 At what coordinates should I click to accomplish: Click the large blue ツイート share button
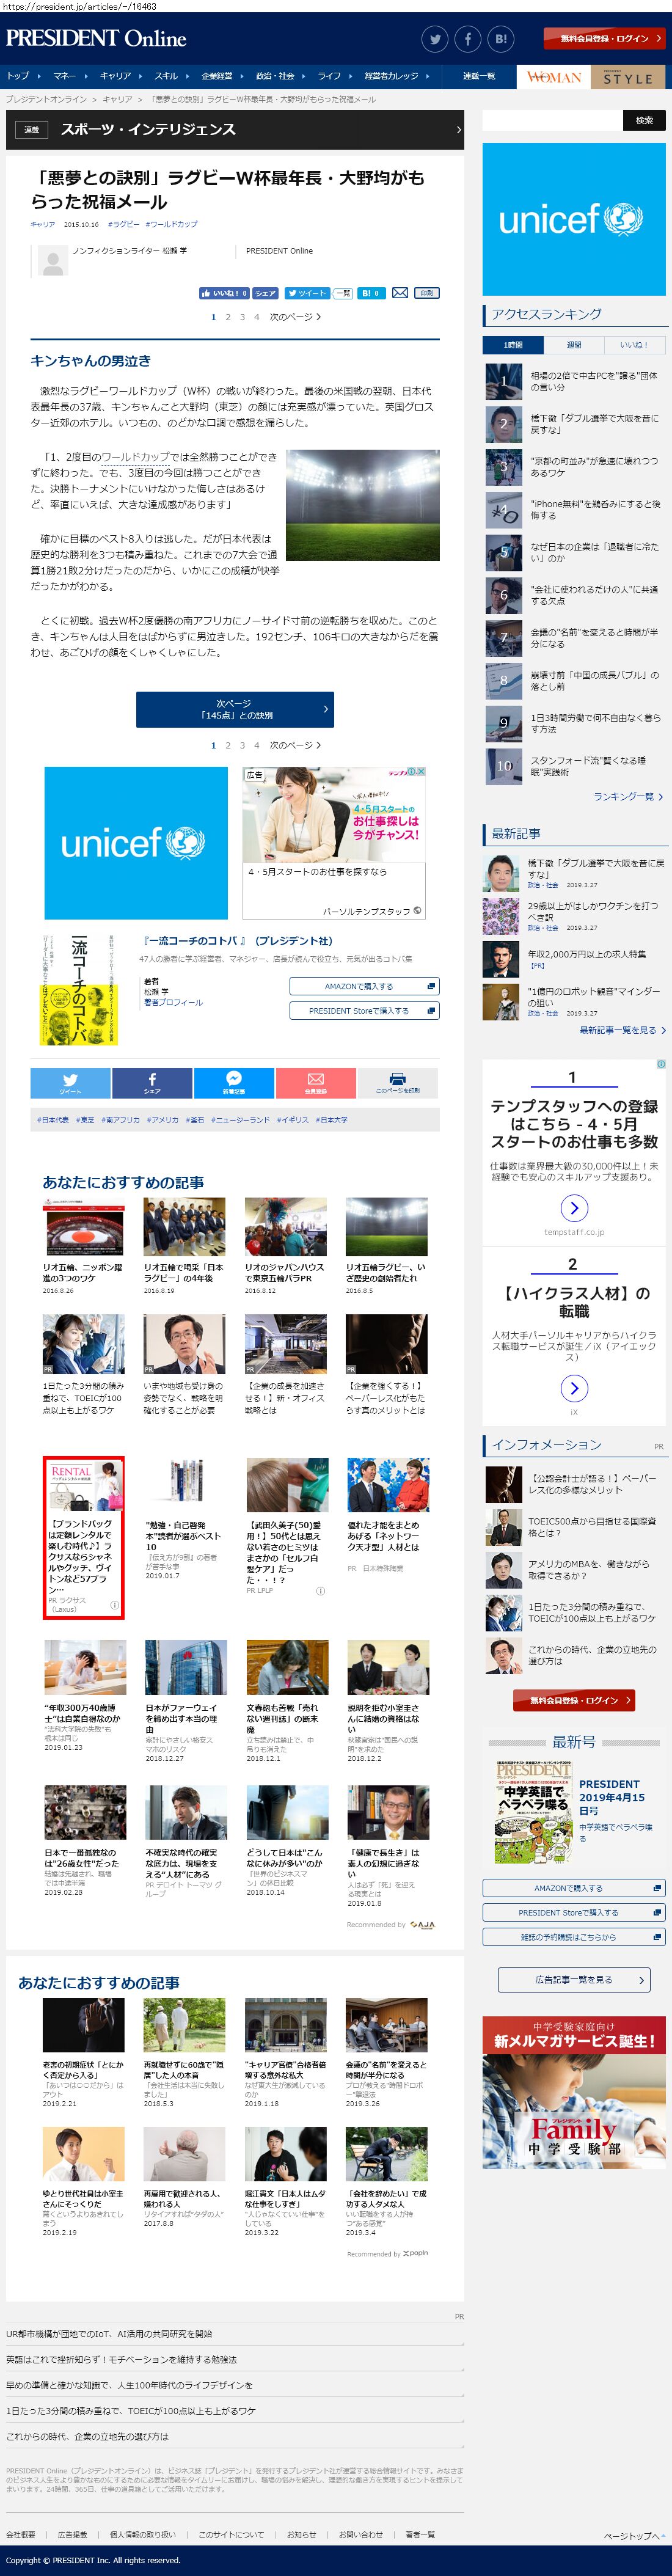click(x=70, y=1083)
